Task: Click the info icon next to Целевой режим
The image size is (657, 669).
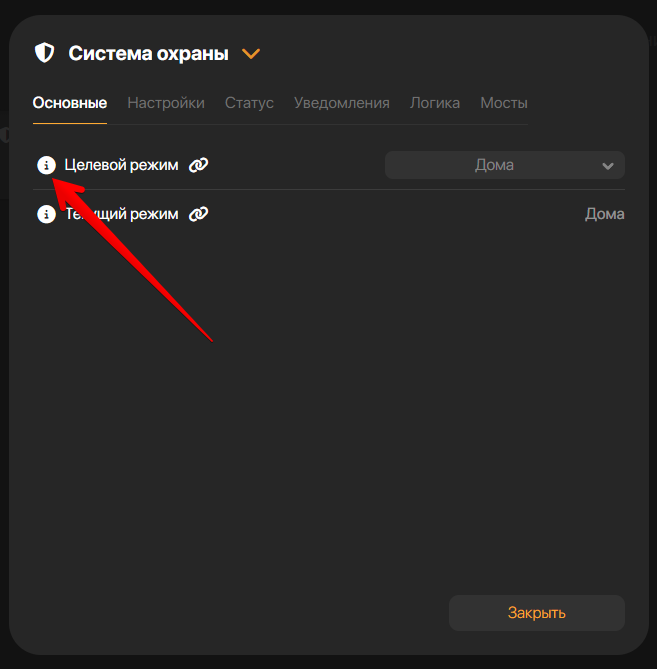Action: pos(46,165)
